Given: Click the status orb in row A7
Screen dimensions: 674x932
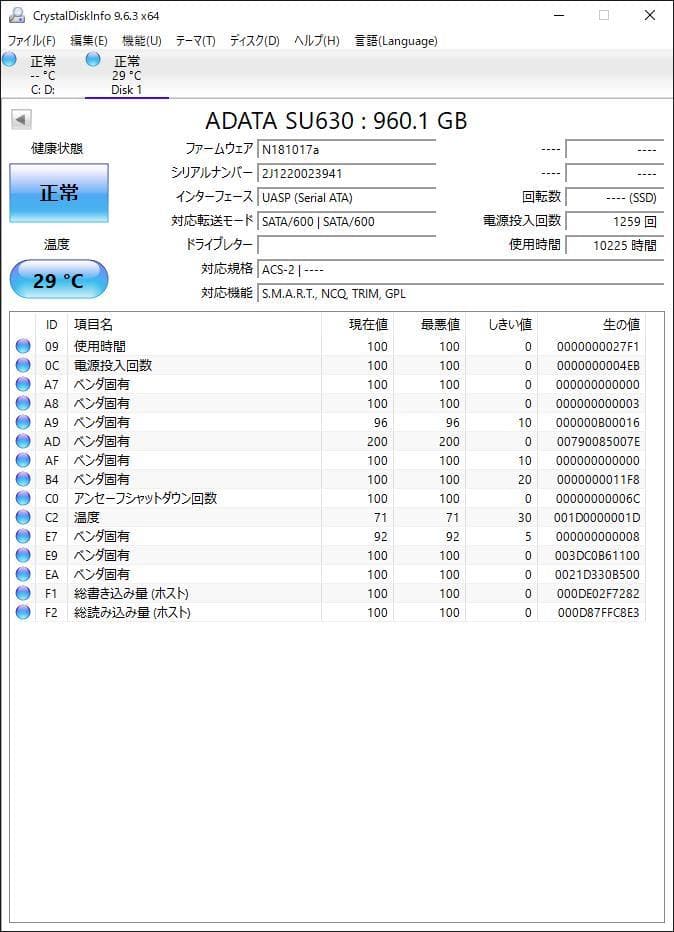Looking at the screenshot, I should pos(23,384).
